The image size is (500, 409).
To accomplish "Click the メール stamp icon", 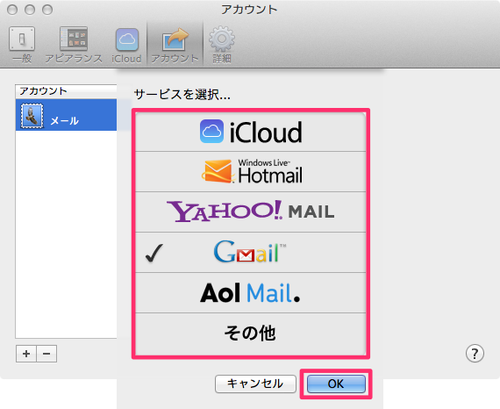I will [x=32, y=116].
